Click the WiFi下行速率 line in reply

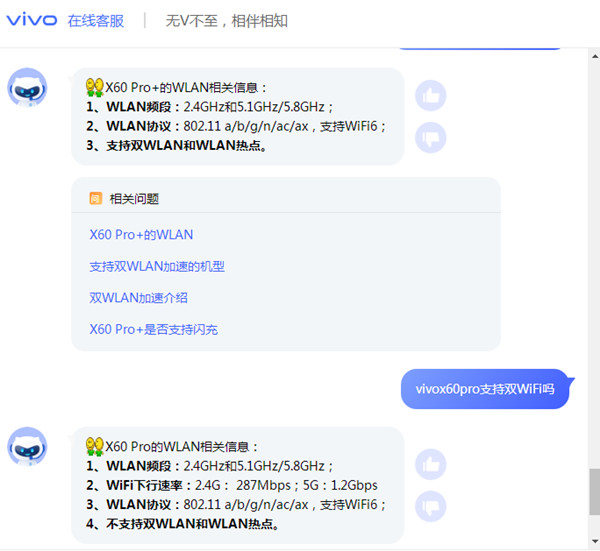click(232, 485)
